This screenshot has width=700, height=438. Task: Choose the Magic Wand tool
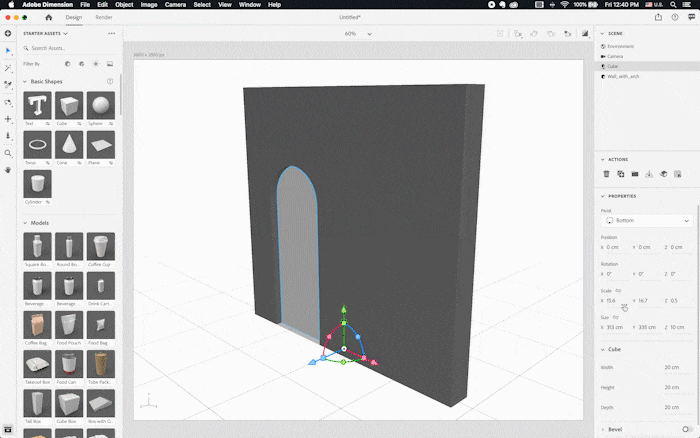8,68
